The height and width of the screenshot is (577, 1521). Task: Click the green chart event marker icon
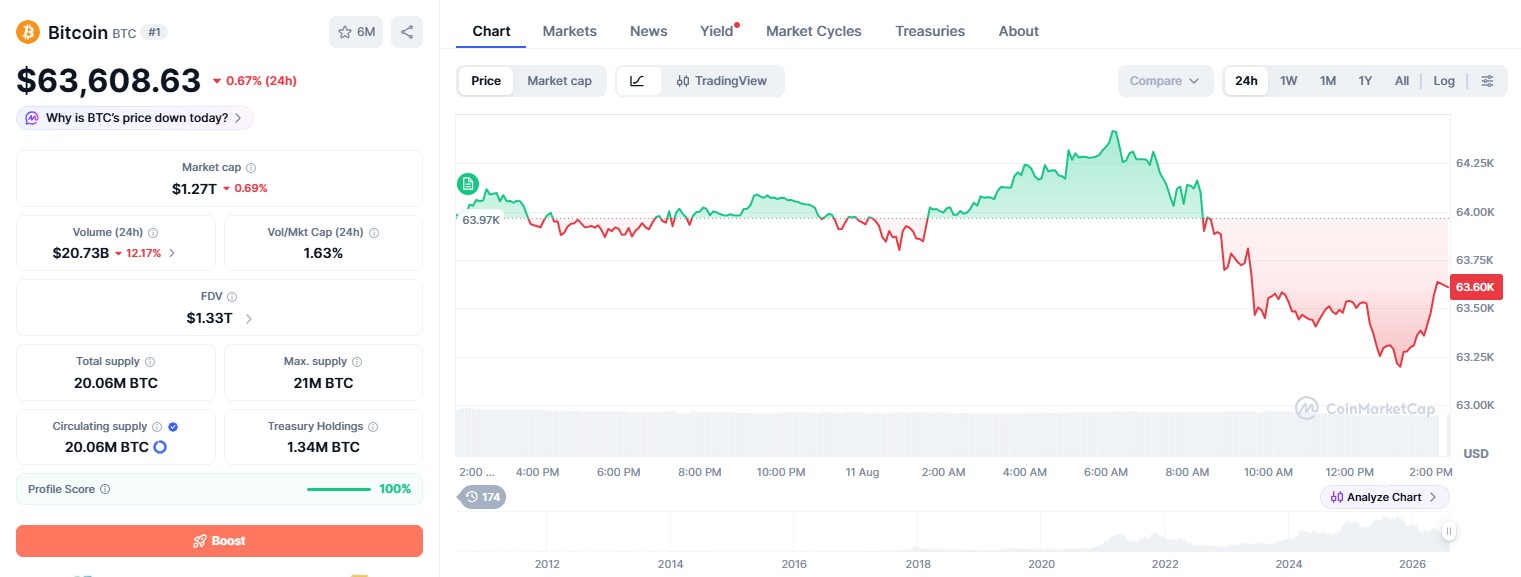point(467,183)
